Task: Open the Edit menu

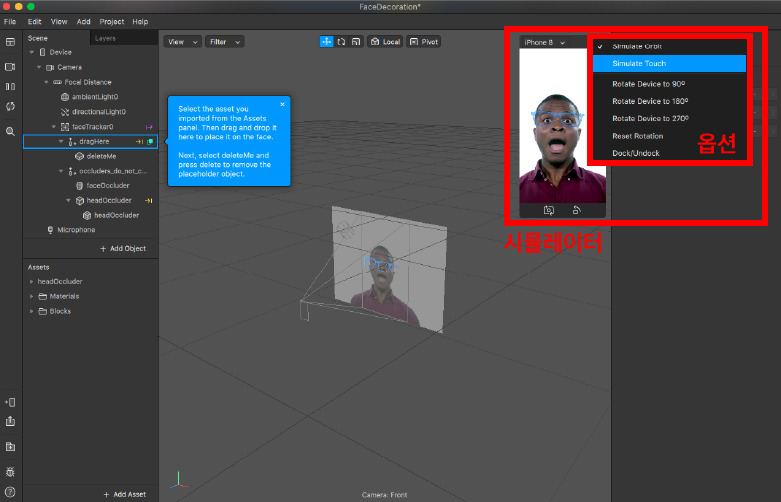Action: pyautogui.click(x=34, y=22)
